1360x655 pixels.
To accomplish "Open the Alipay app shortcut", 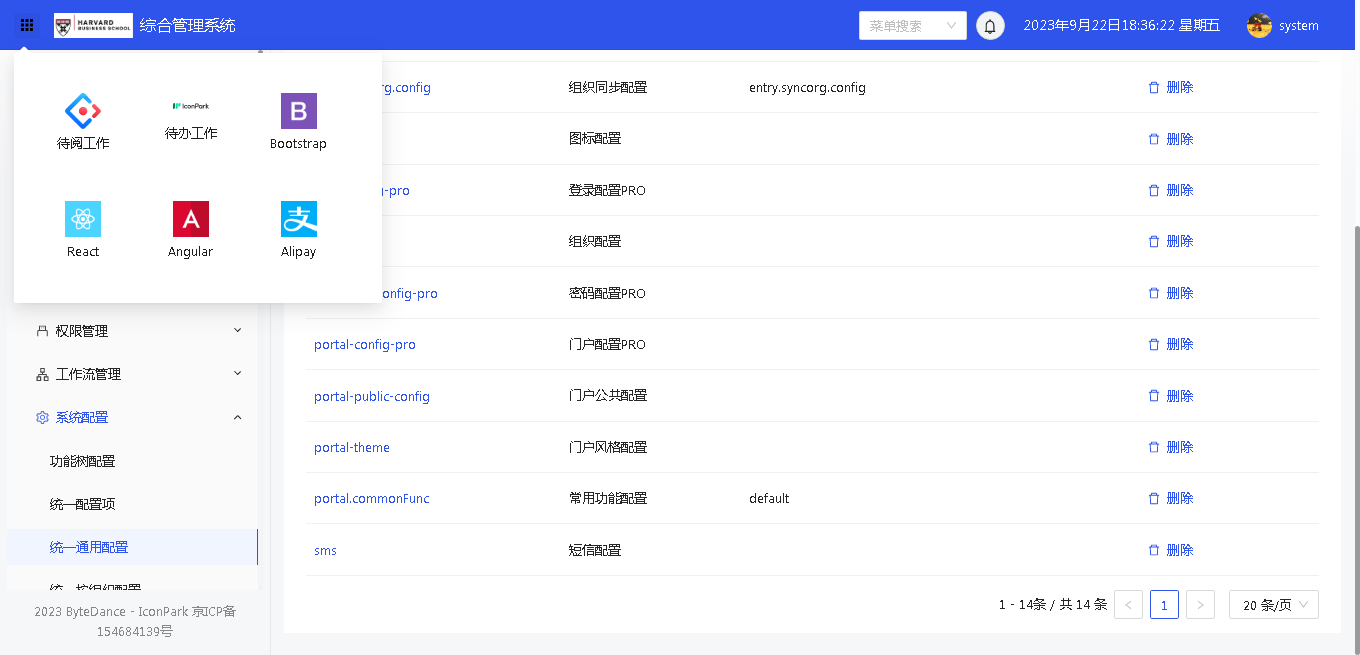I will point(298,219).
